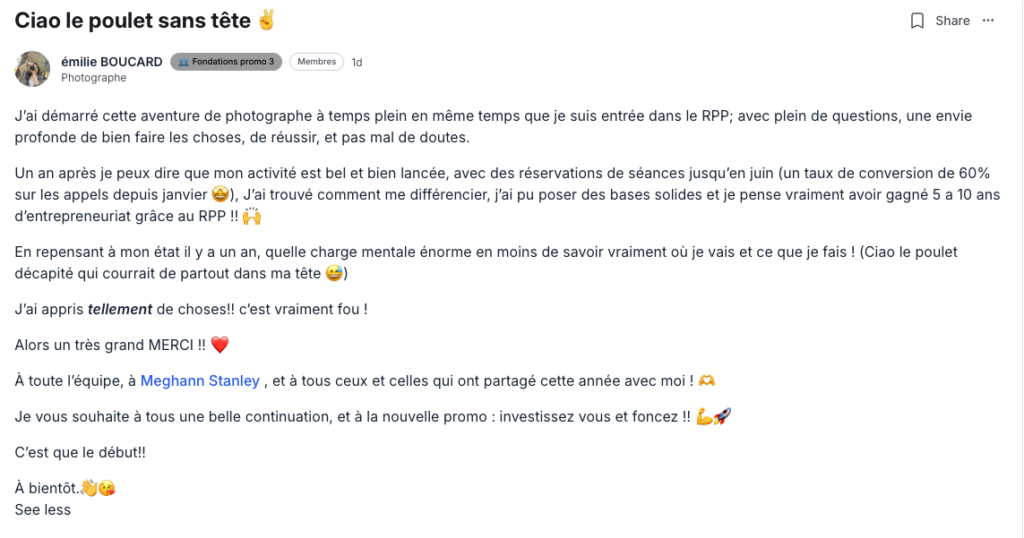The width and height of the screenshot is (1024, 538).
Task: Click the kissing face emoji at the end
Action: point(106,489)
